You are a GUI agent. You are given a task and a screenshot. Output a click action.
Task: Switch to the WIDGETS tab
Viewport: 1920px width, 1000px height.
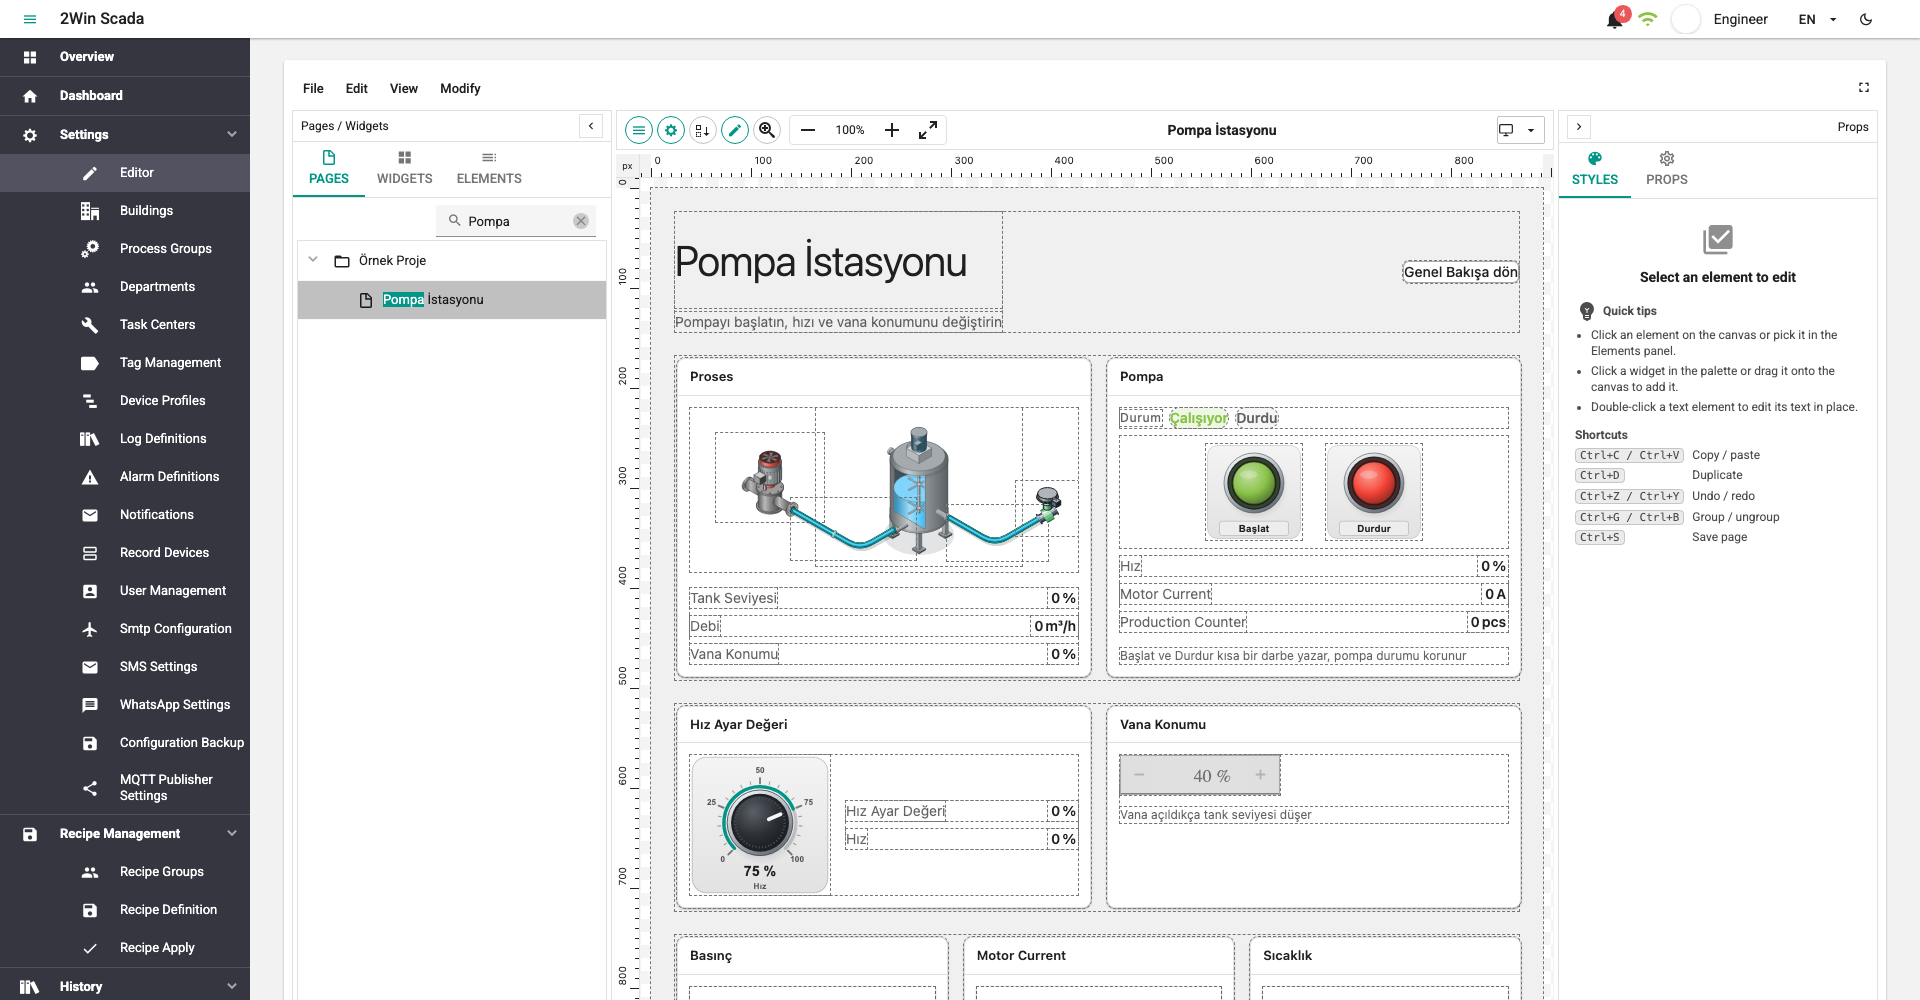click(404, 168)
